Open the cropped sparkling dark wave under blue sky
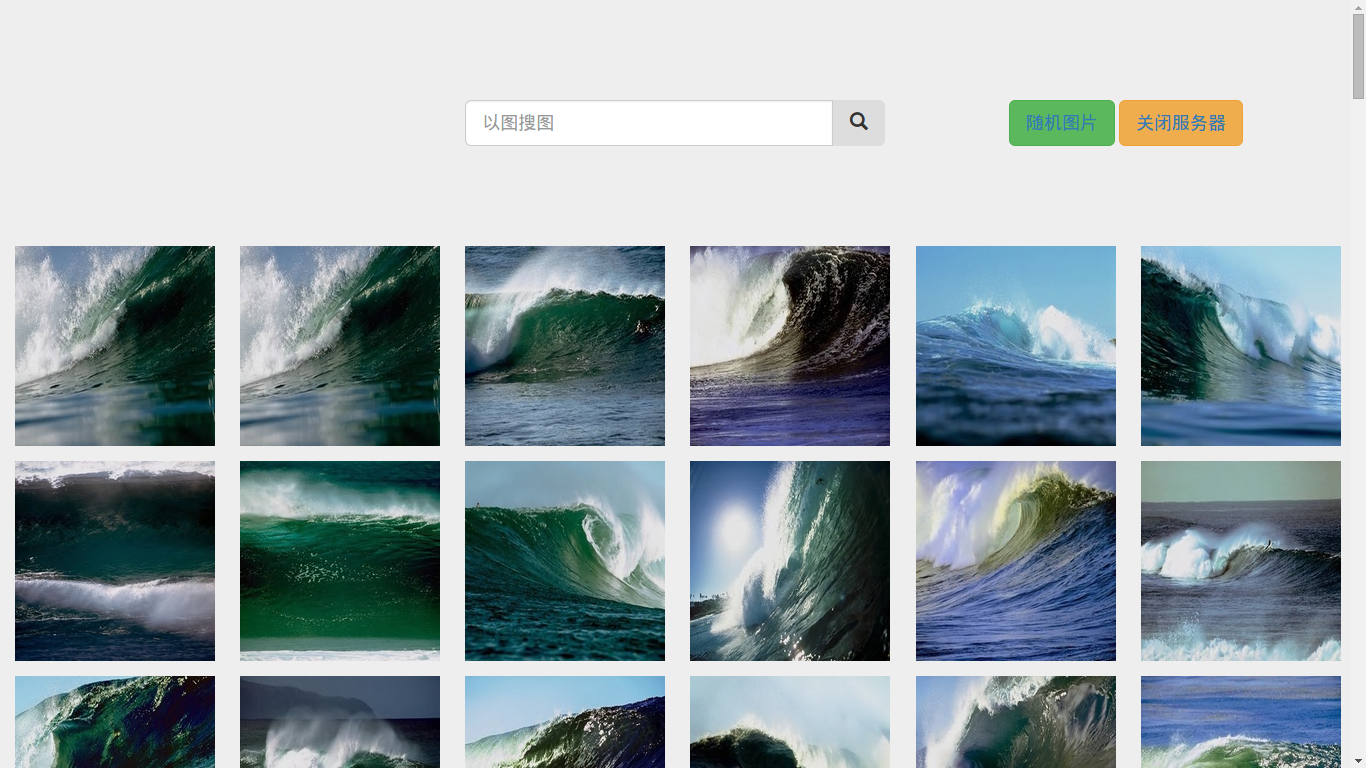This screenshot has height=768, width=1366. (x=564, y=721)
